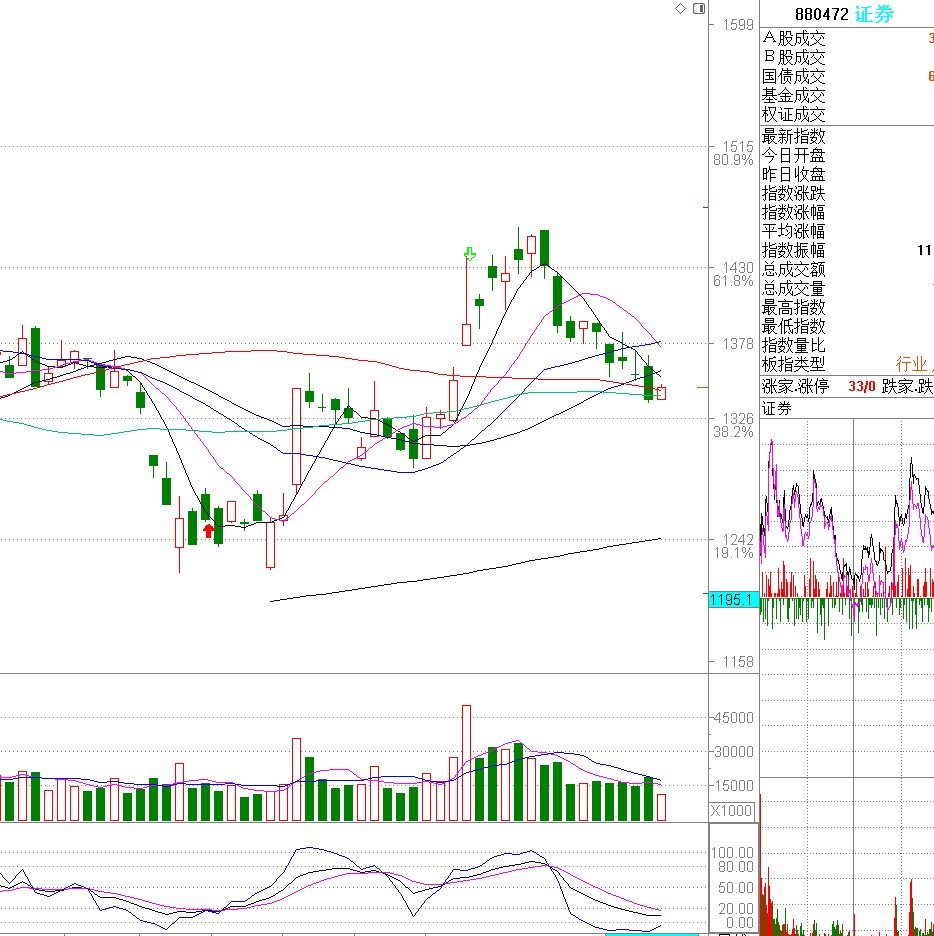
Task: Toggle the side info panel icon
Action: [699, 8]
